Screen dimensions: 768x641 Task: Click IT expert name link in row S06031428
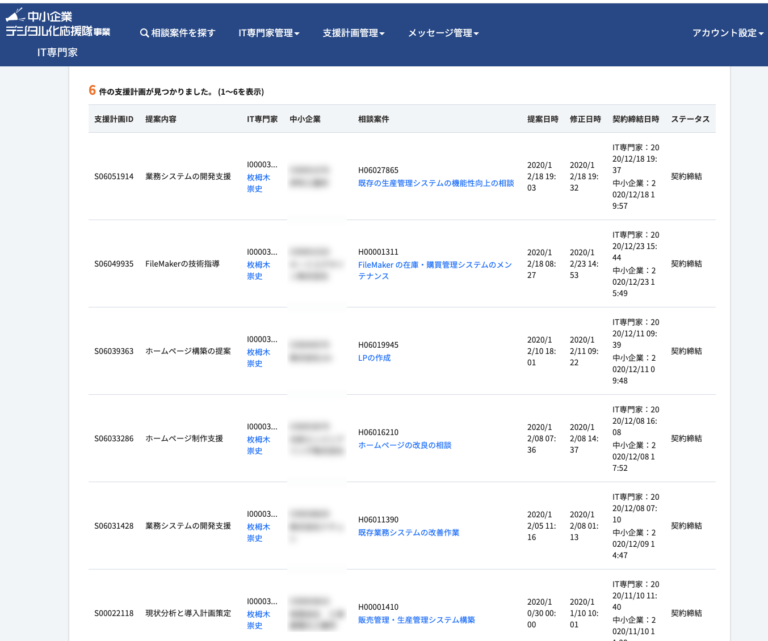tap(258, 532)
